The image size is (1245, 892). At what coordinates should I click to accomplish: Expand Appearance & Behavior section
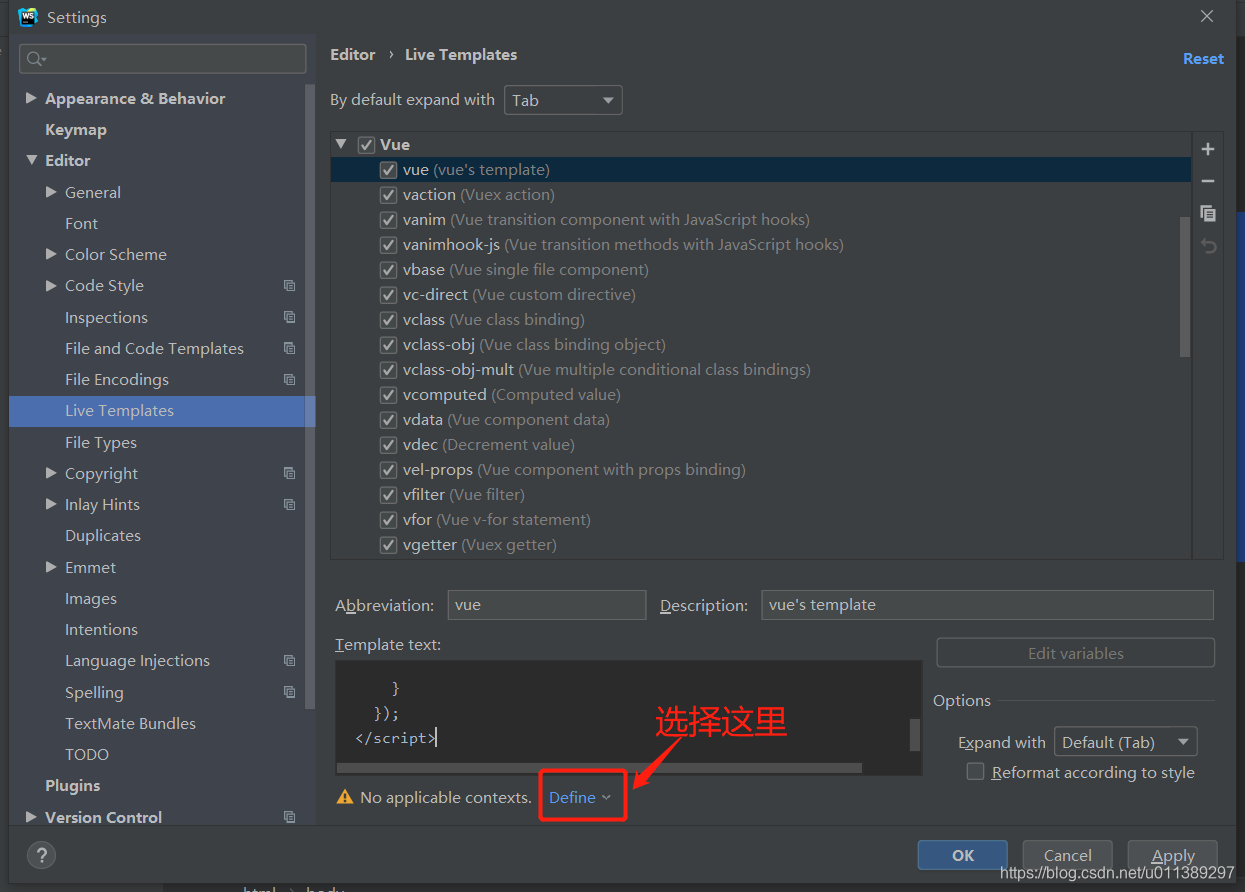point(31,98)
